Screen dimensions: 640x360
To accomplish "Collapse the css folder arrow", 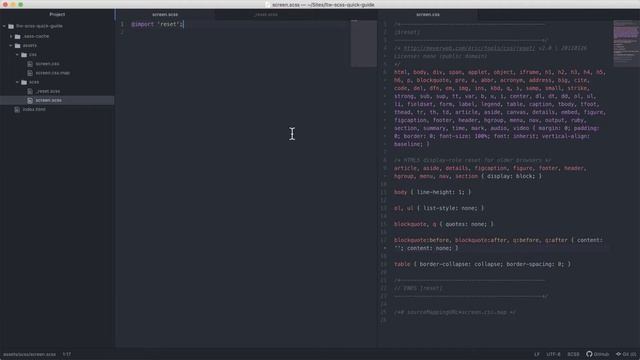I will pos(18,54).
